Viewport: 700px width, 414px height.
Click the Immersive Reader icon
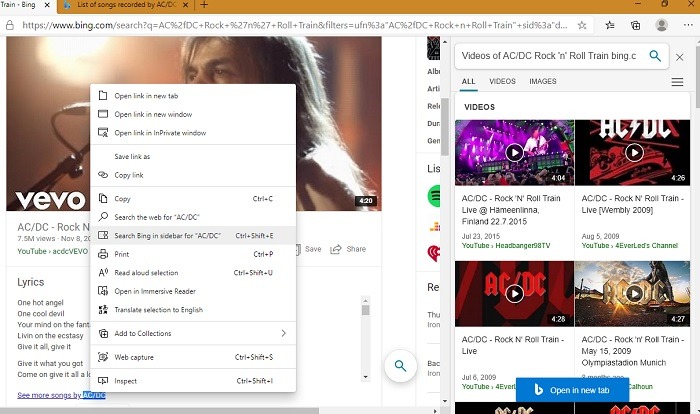103,291
